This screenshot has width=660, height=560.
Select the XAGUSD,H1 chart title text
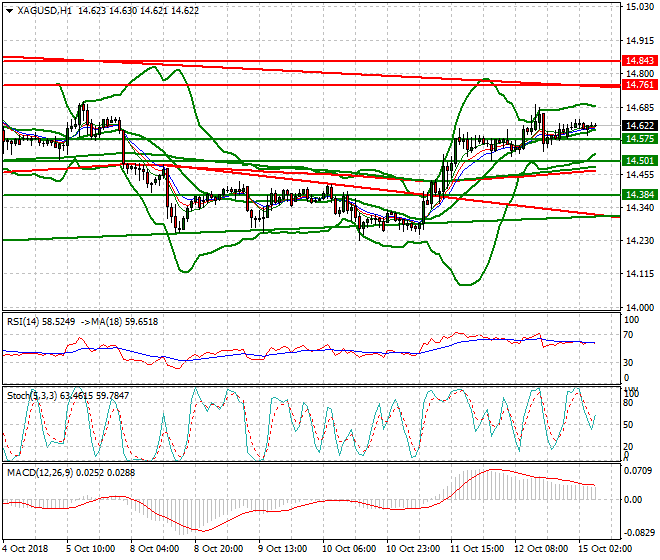tap(44, 11)
